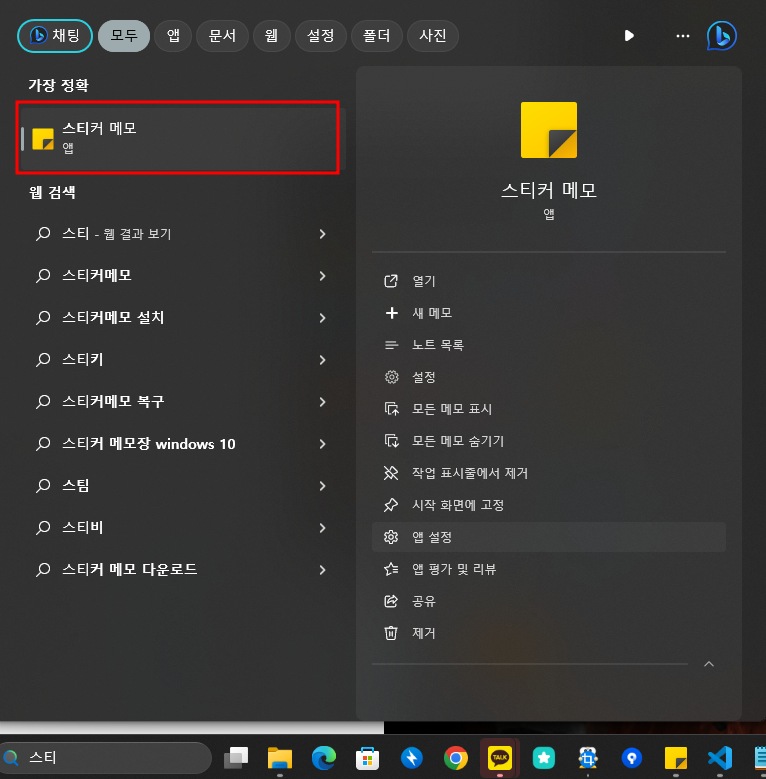Unpin via 작업 표시줄에서 제거
Image resolution: width=766 pixels, height=779 pixels.
click(x=548, y=473)
